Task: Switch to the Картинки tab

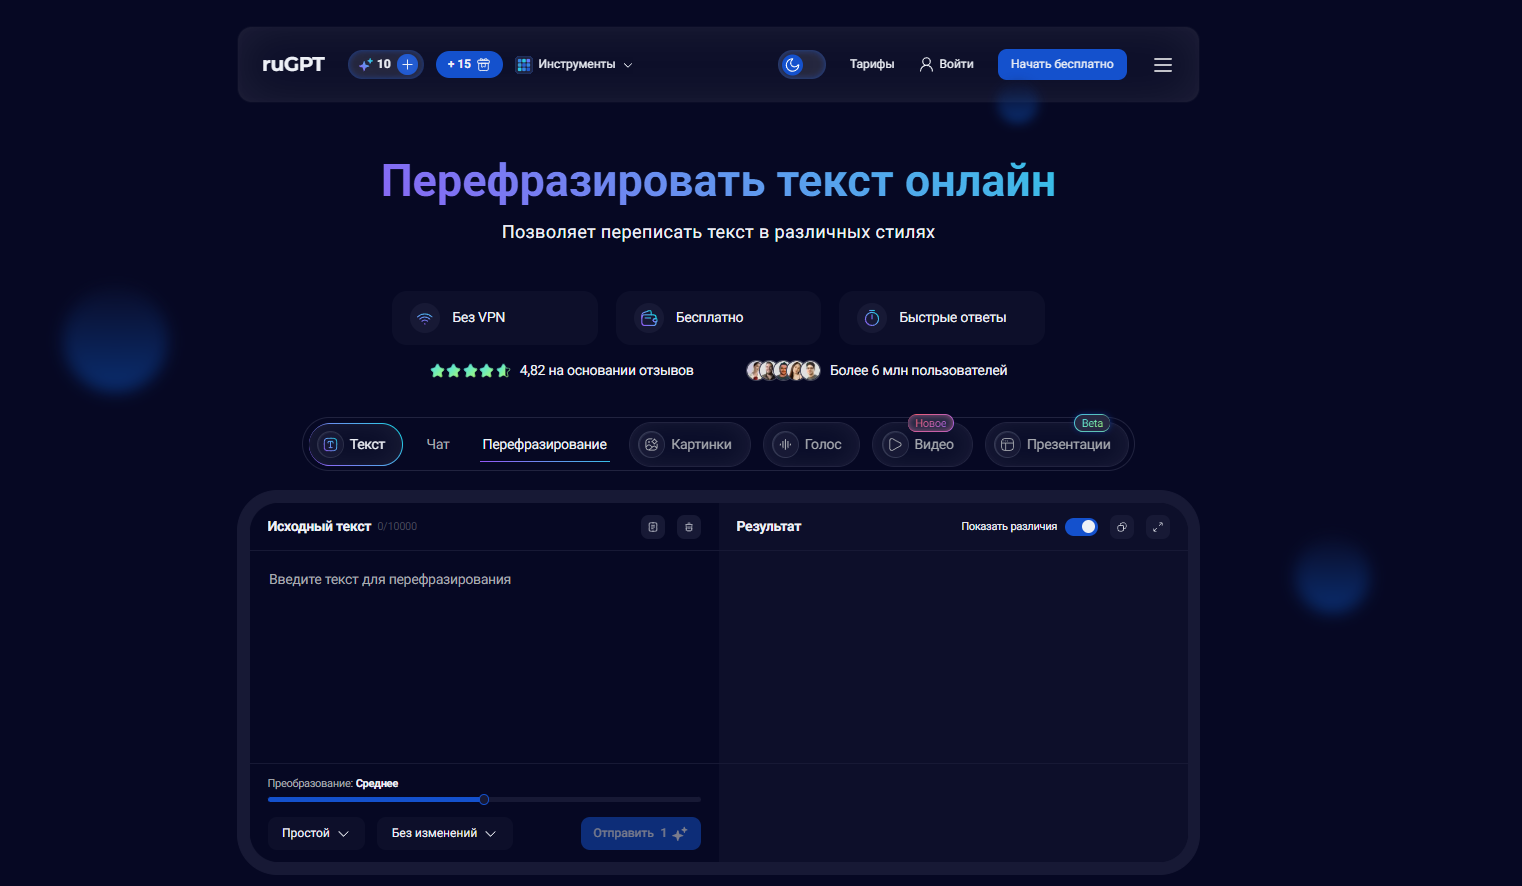Action: pyautogui.click(x=689, y=444)
